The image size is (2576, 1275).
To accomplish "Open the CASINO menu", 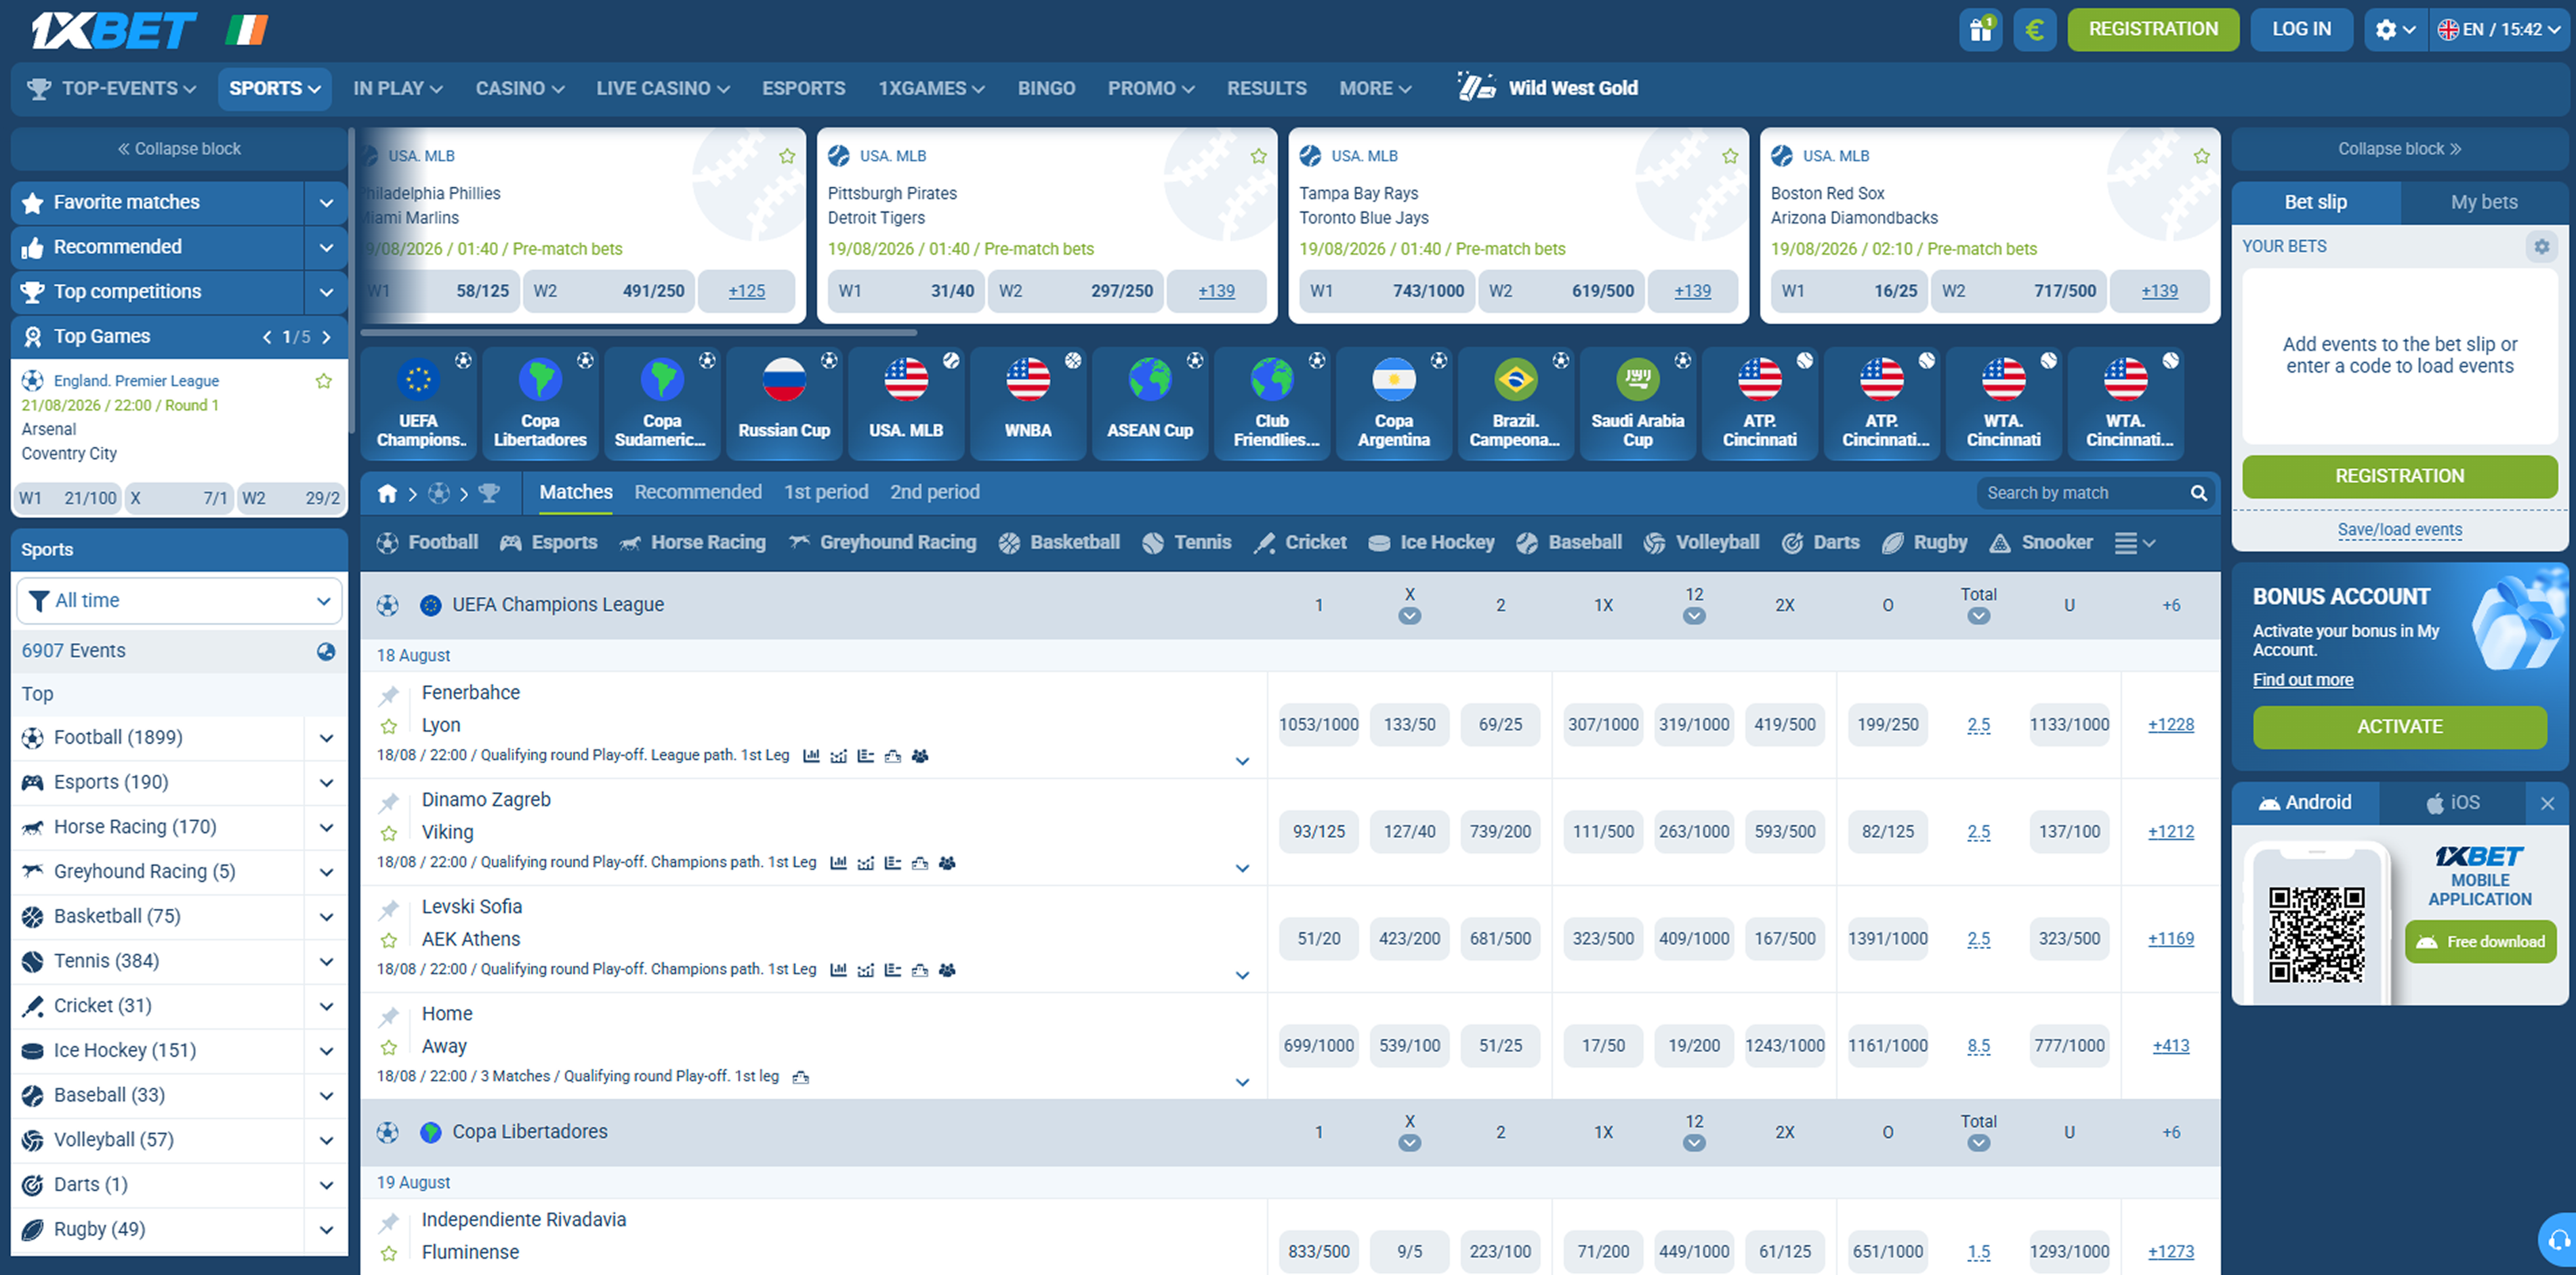I will [x=519, y=88].
